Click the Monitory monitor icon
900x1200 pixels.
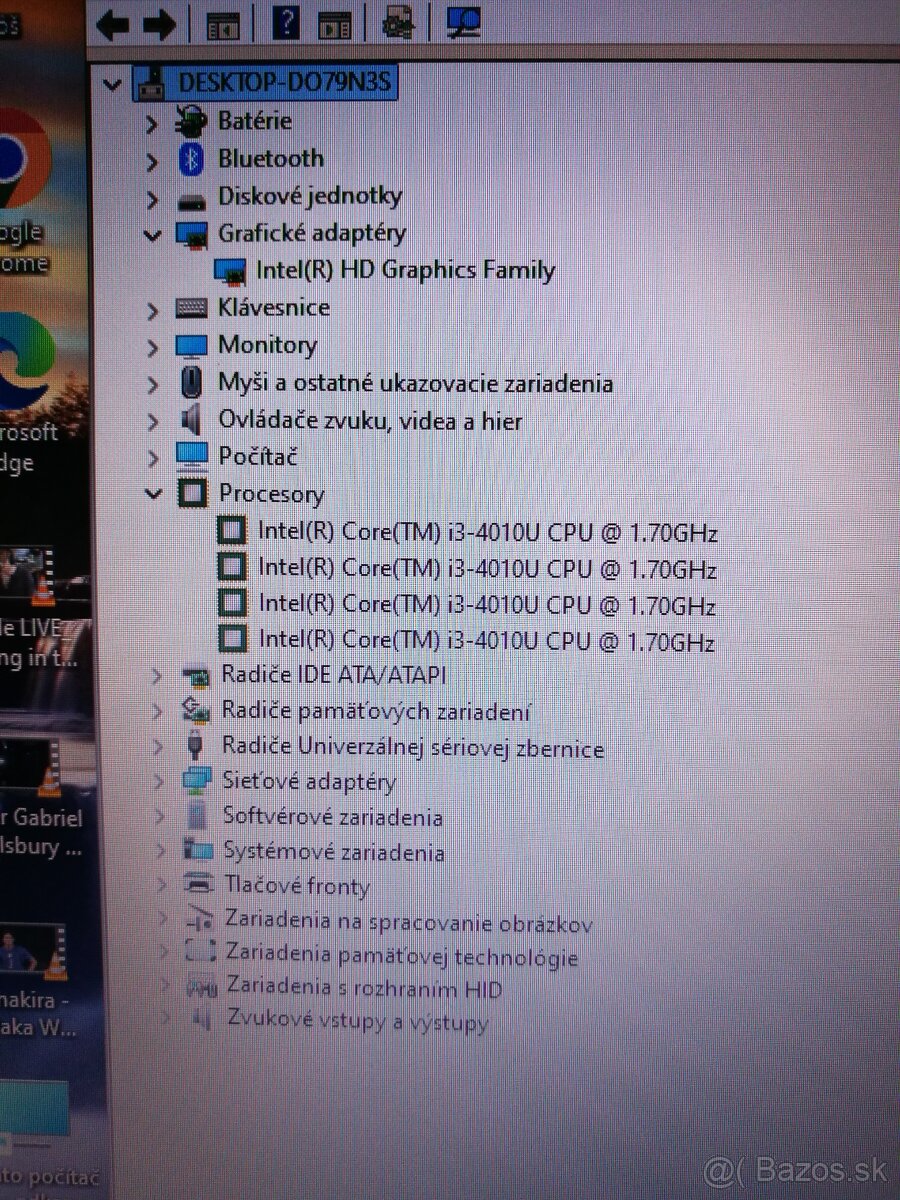191,346
